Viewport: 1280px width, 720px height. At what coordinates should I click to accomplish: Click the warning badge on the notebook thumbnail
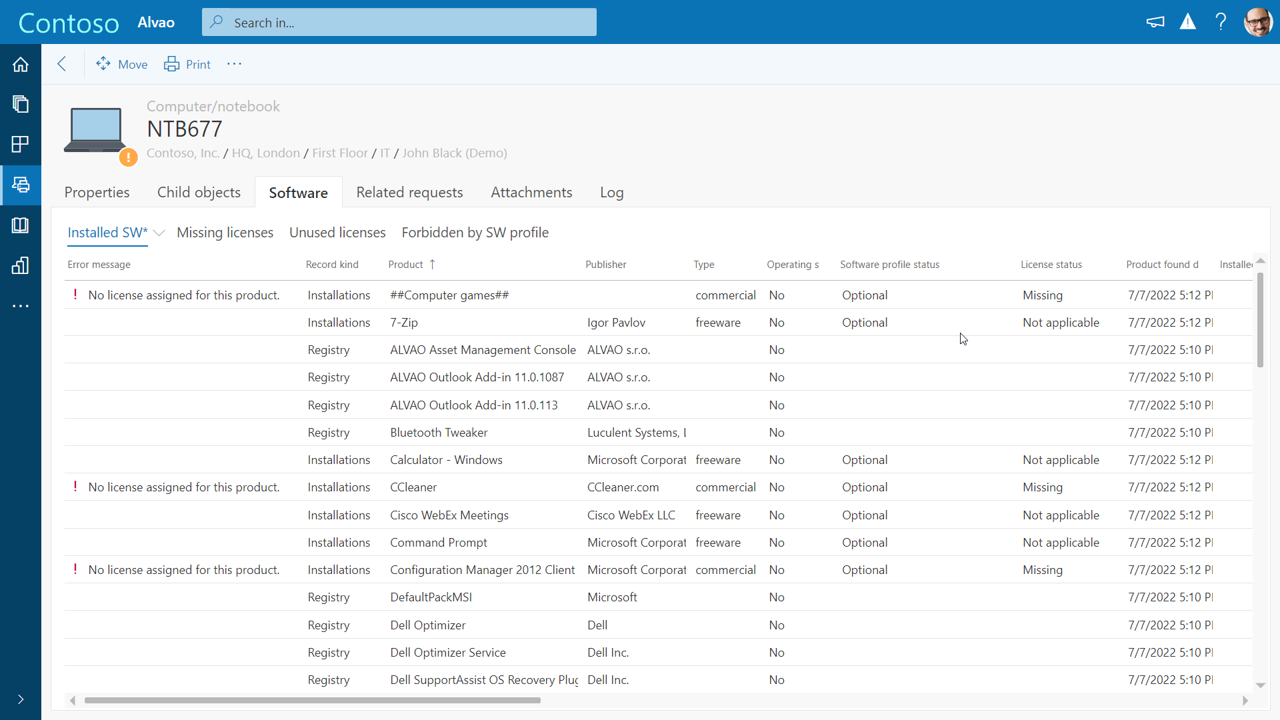pos(128,157)
